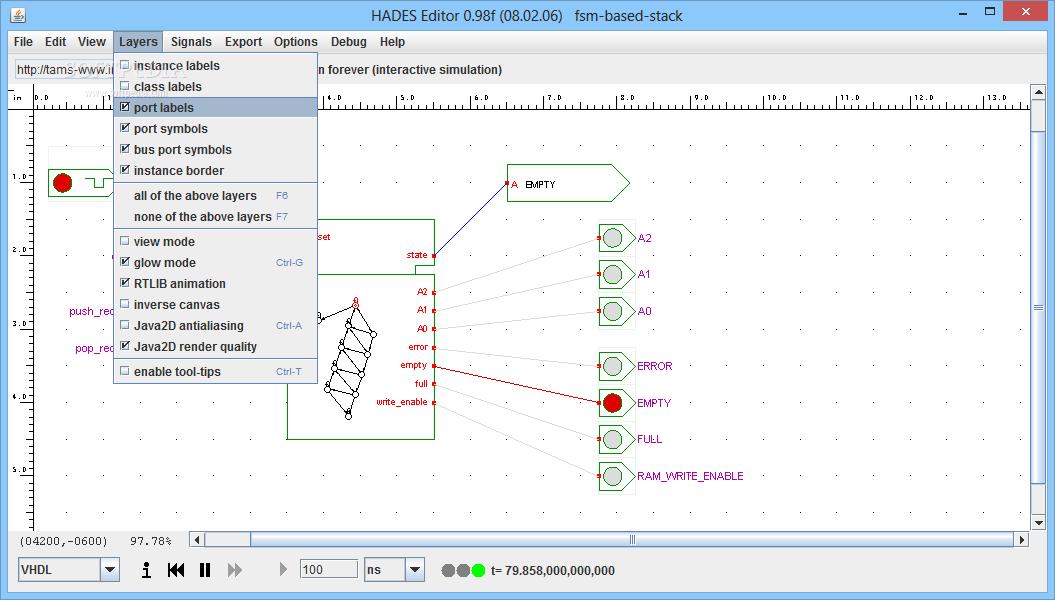Screen dimensions: 1055x600
Task: Open the Edit menu
Action: (x=56, y=42)
